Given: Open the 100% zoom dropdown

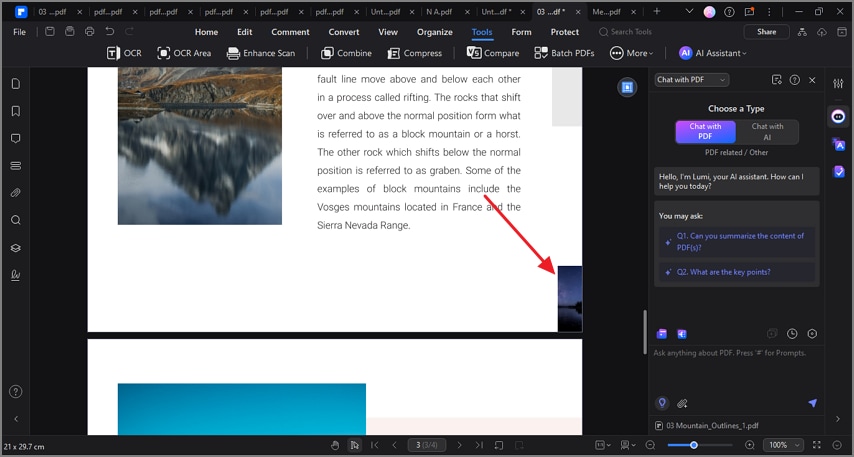Looking at the screenshot, I should pyautogui.click(x=783, y=445).
